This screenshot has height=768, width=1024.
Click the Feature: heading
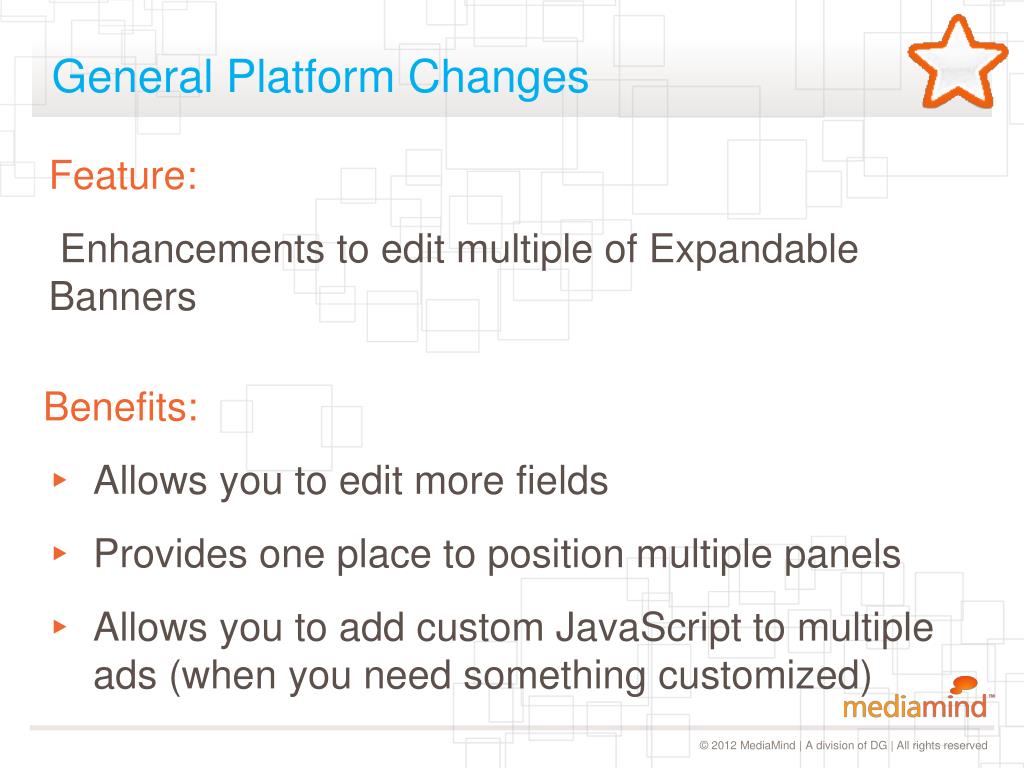click(x=123, y=175)
